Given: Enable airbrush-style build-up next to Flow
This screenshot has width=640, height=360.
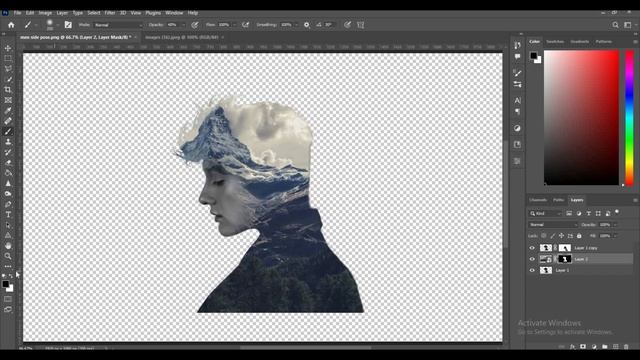Looking at the screenshot, I should click(245, 25).
